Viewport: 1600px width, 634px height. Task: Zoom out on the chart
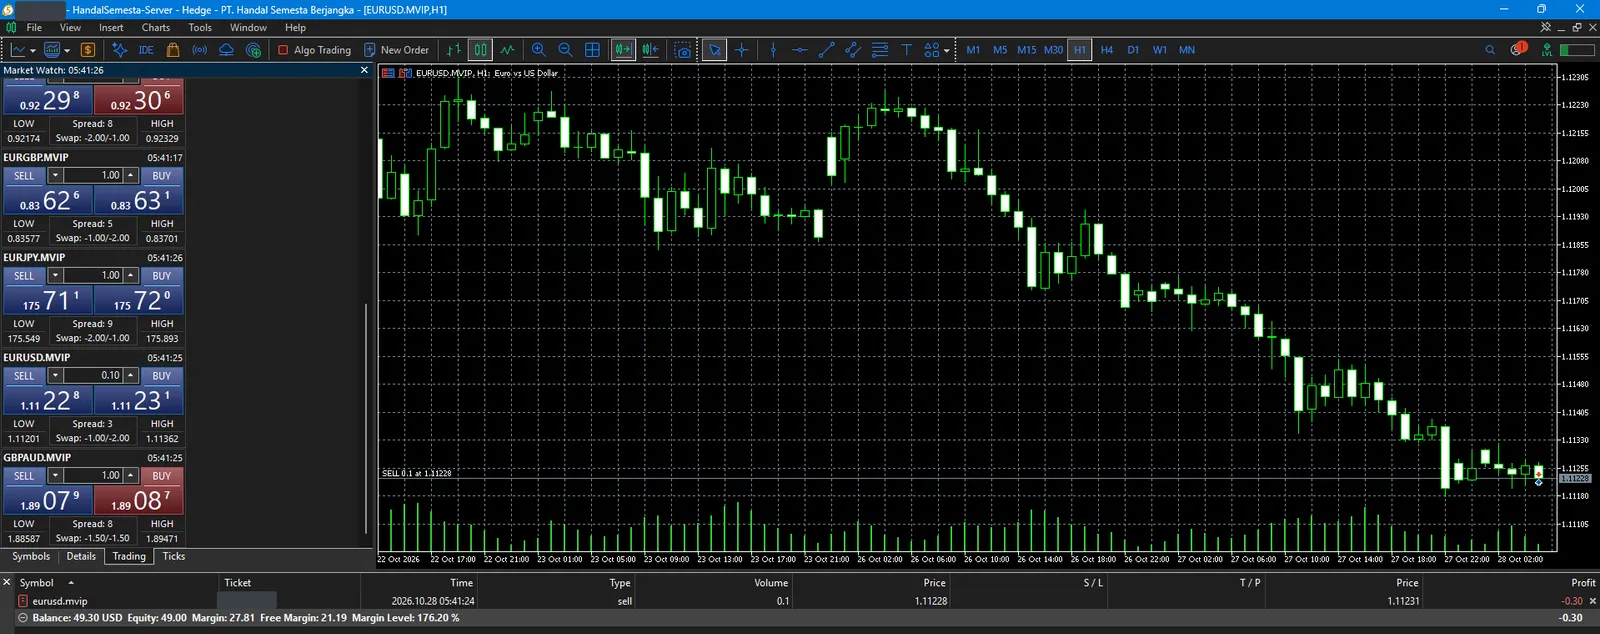565,50
